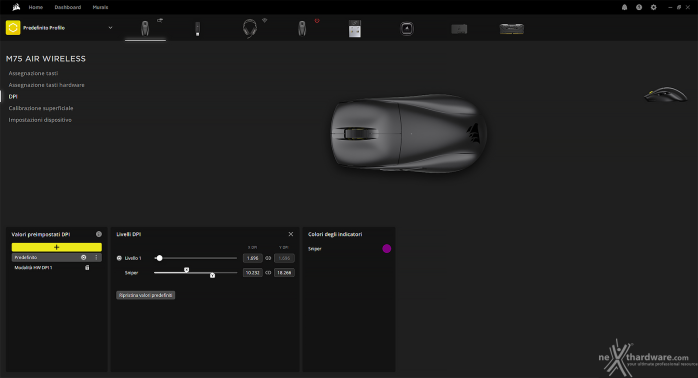698x378 pixels.
Task: Click the Modalità HW DPI 1 hardware icon
Action: click(87, 268)
